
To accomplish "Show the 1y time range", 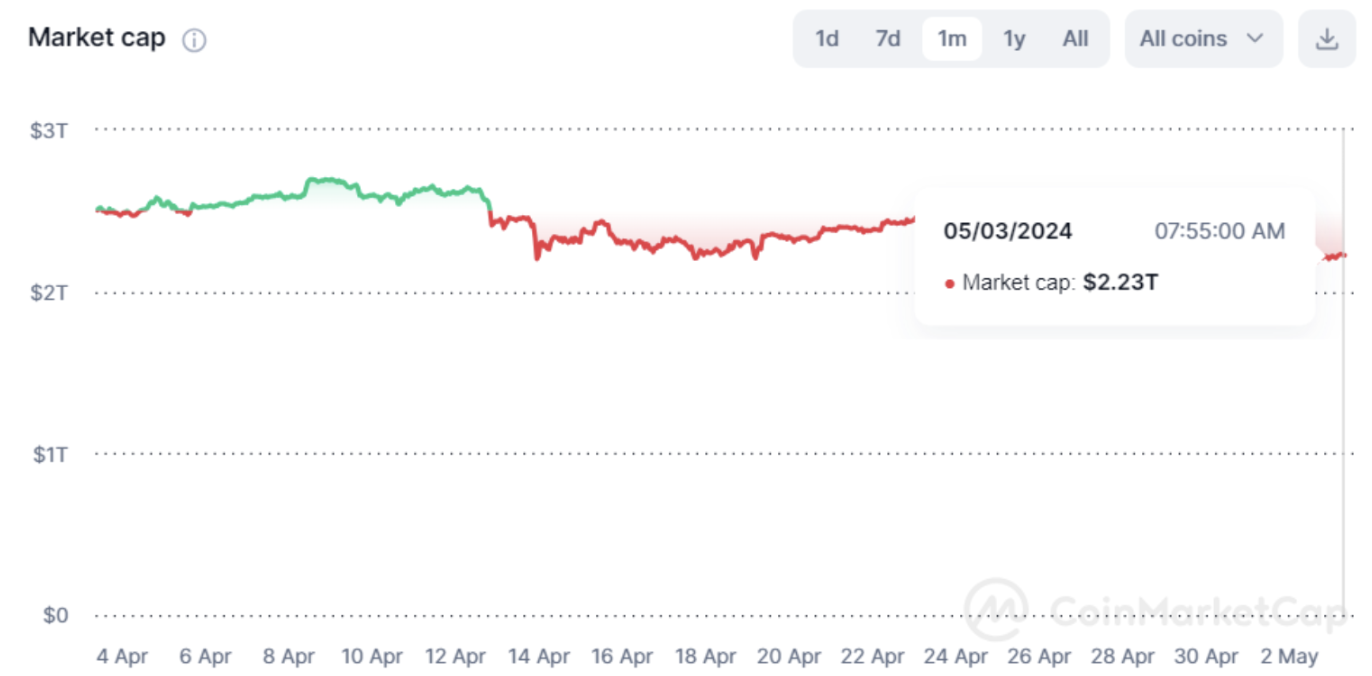I will [x=1014, y=39].
